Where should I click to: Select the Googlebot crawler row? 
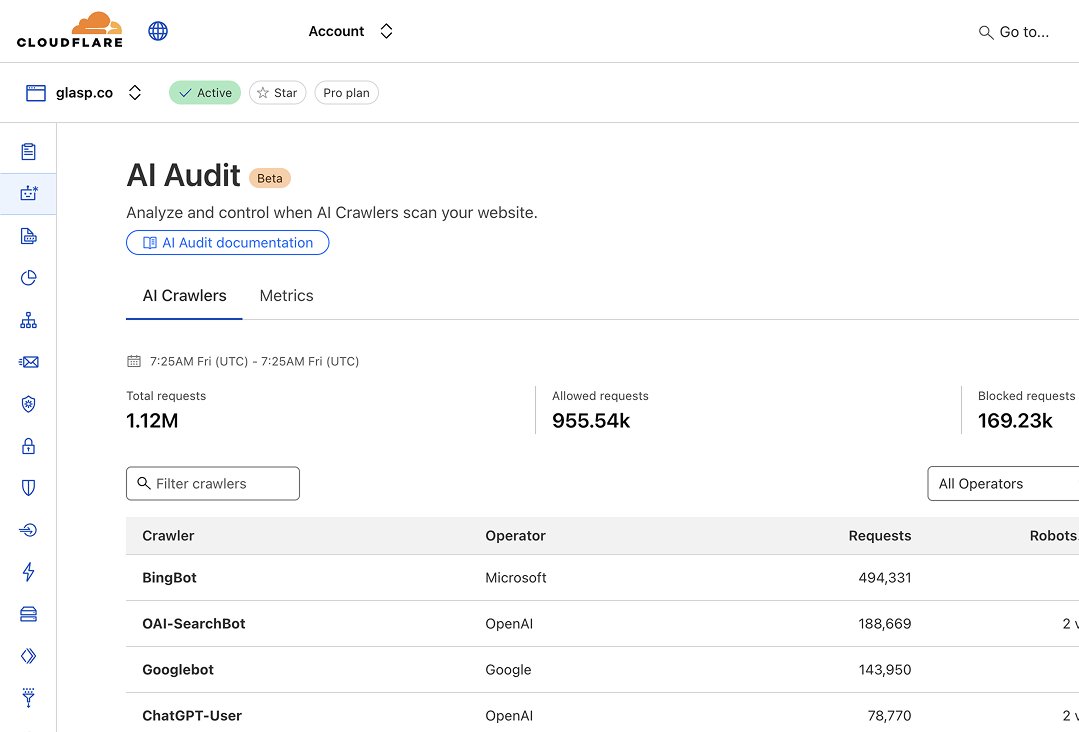click(602, 670)
